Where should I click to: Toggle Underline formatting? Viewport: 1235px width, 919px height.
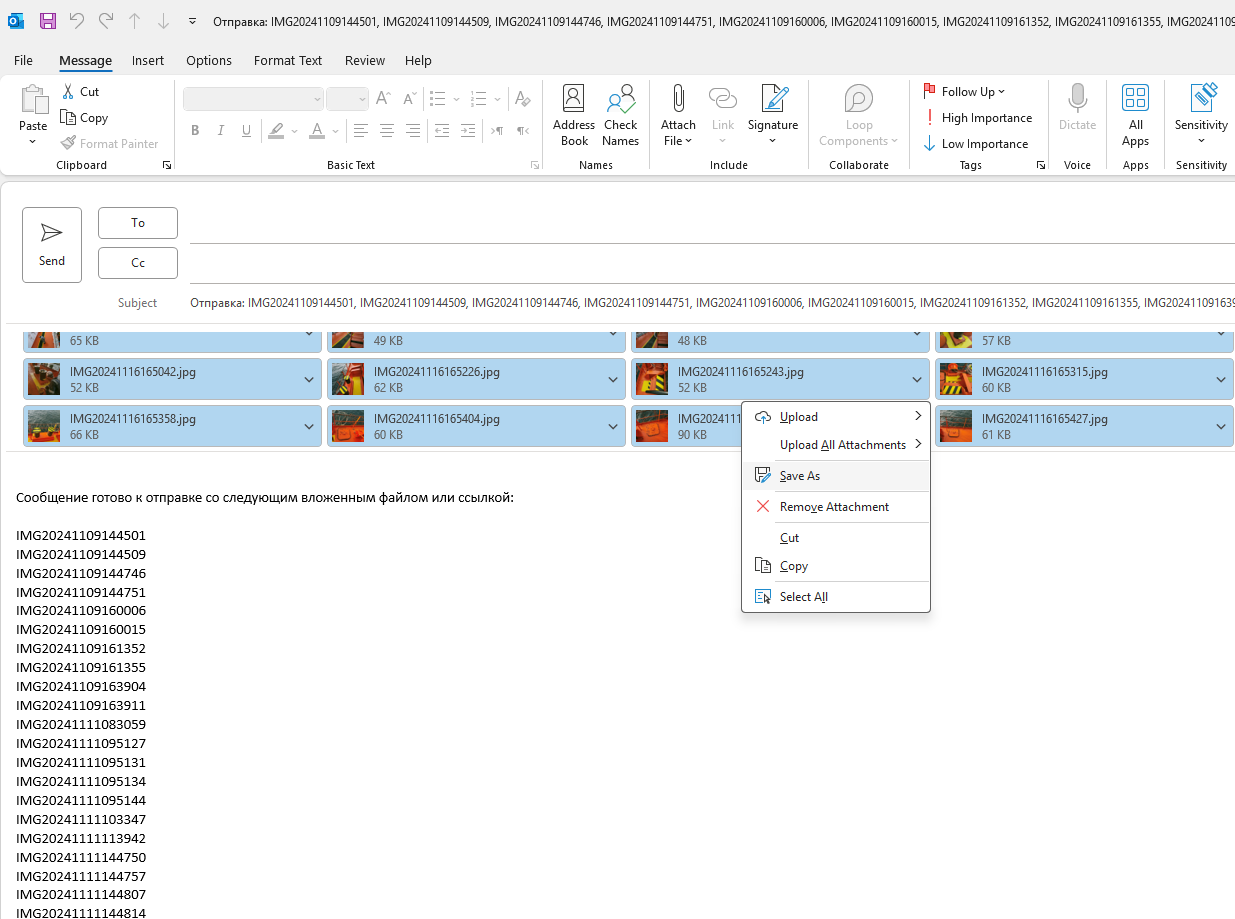[x=247, y=130]
